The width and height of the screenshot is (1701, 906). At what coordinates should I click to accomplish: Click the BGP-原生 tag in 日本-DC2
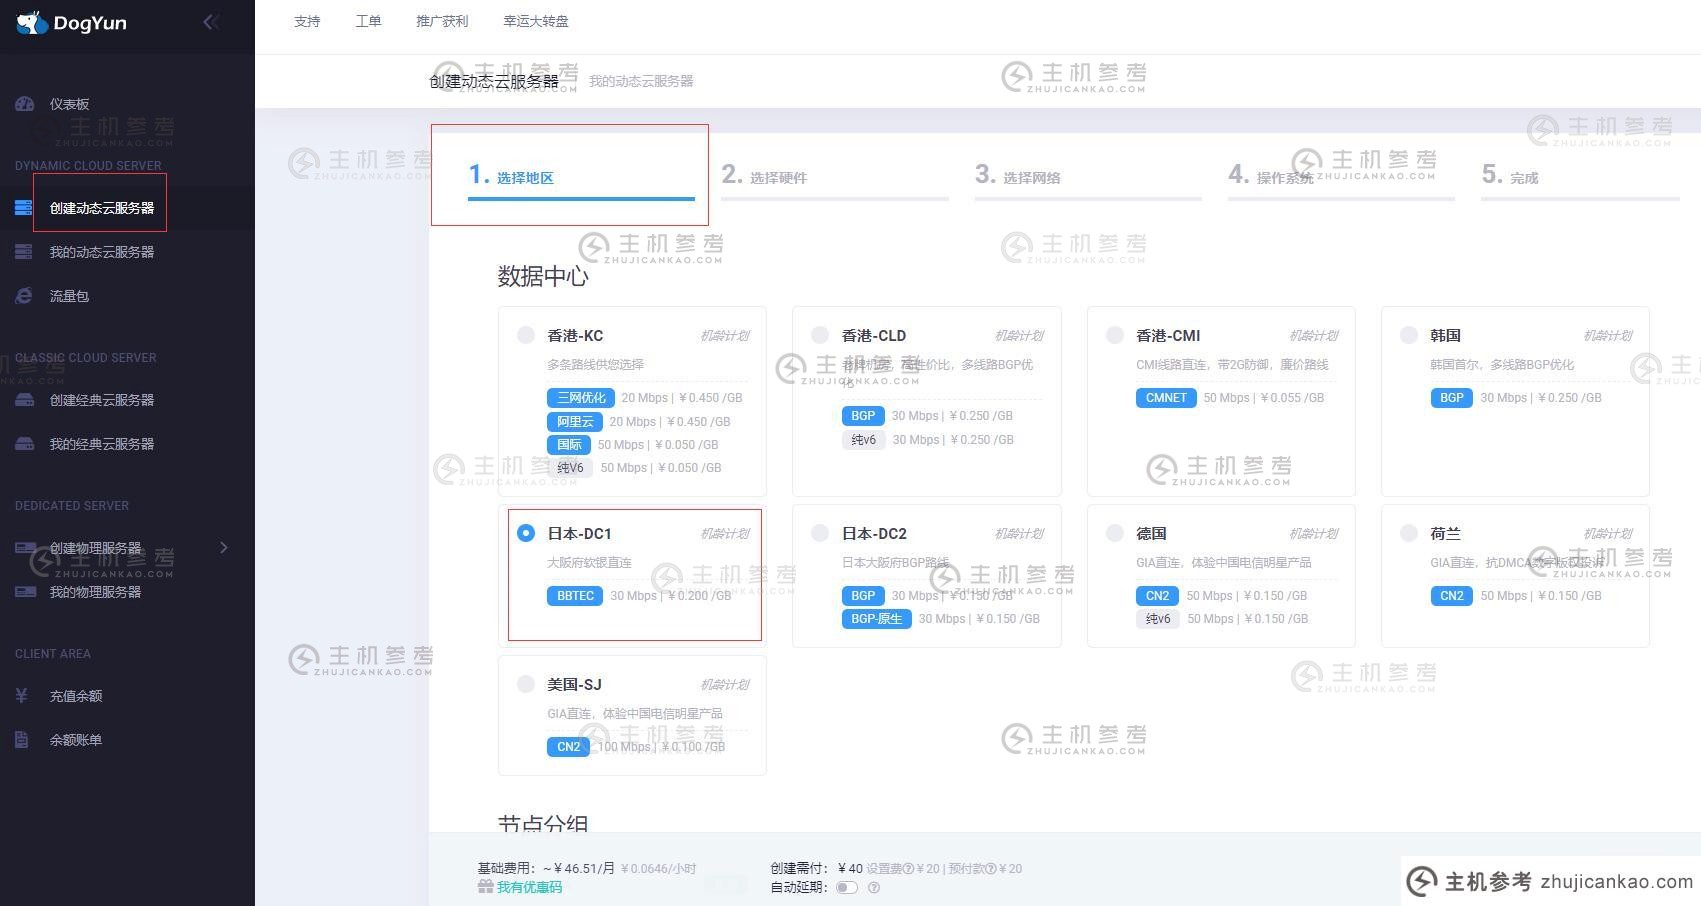tap(876, 619)
